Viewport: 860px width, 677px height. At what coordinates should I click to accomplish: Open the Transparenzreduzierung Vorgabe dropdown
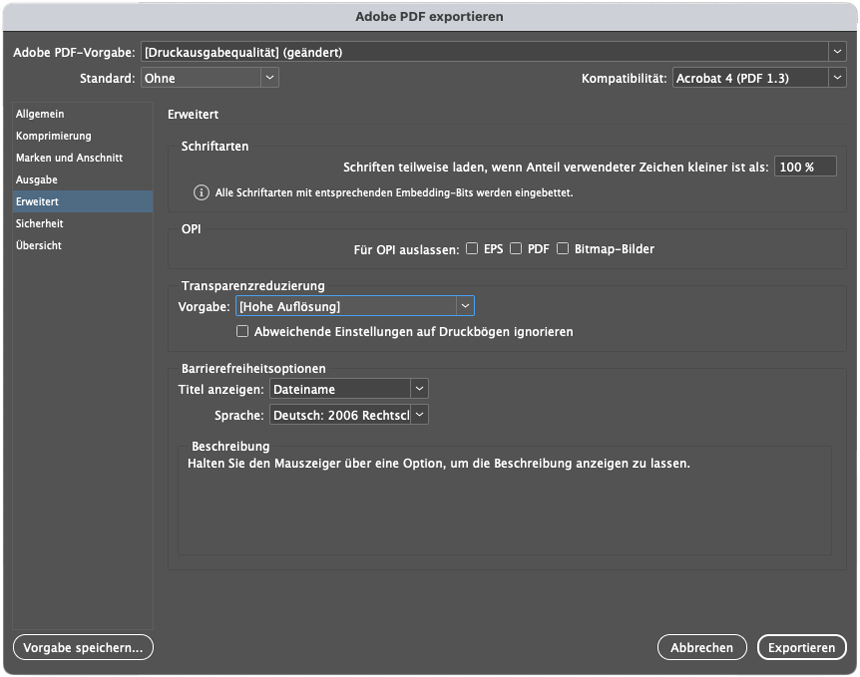[x=355, y=306]
